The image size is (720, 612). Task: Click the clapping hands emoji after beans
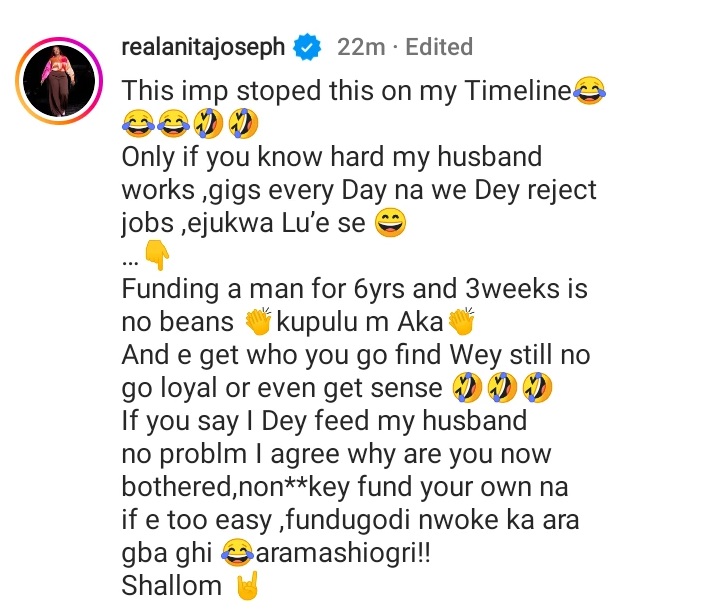tap(259, 321)
